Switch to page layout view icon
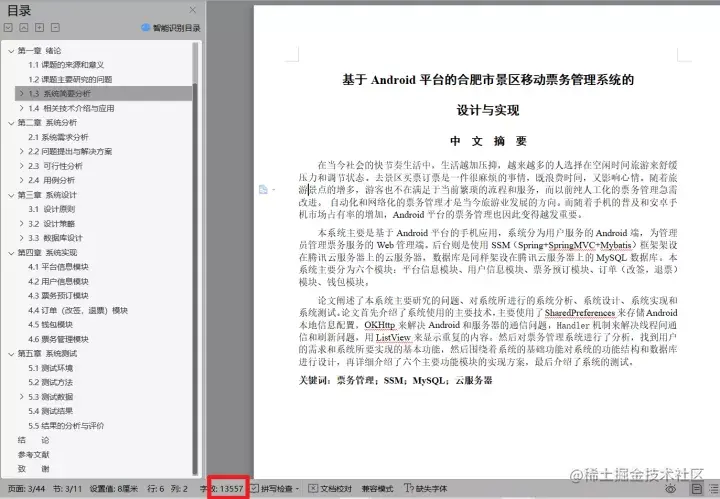Viewport: 720px width, 499px height. click(x=697, y=489)
